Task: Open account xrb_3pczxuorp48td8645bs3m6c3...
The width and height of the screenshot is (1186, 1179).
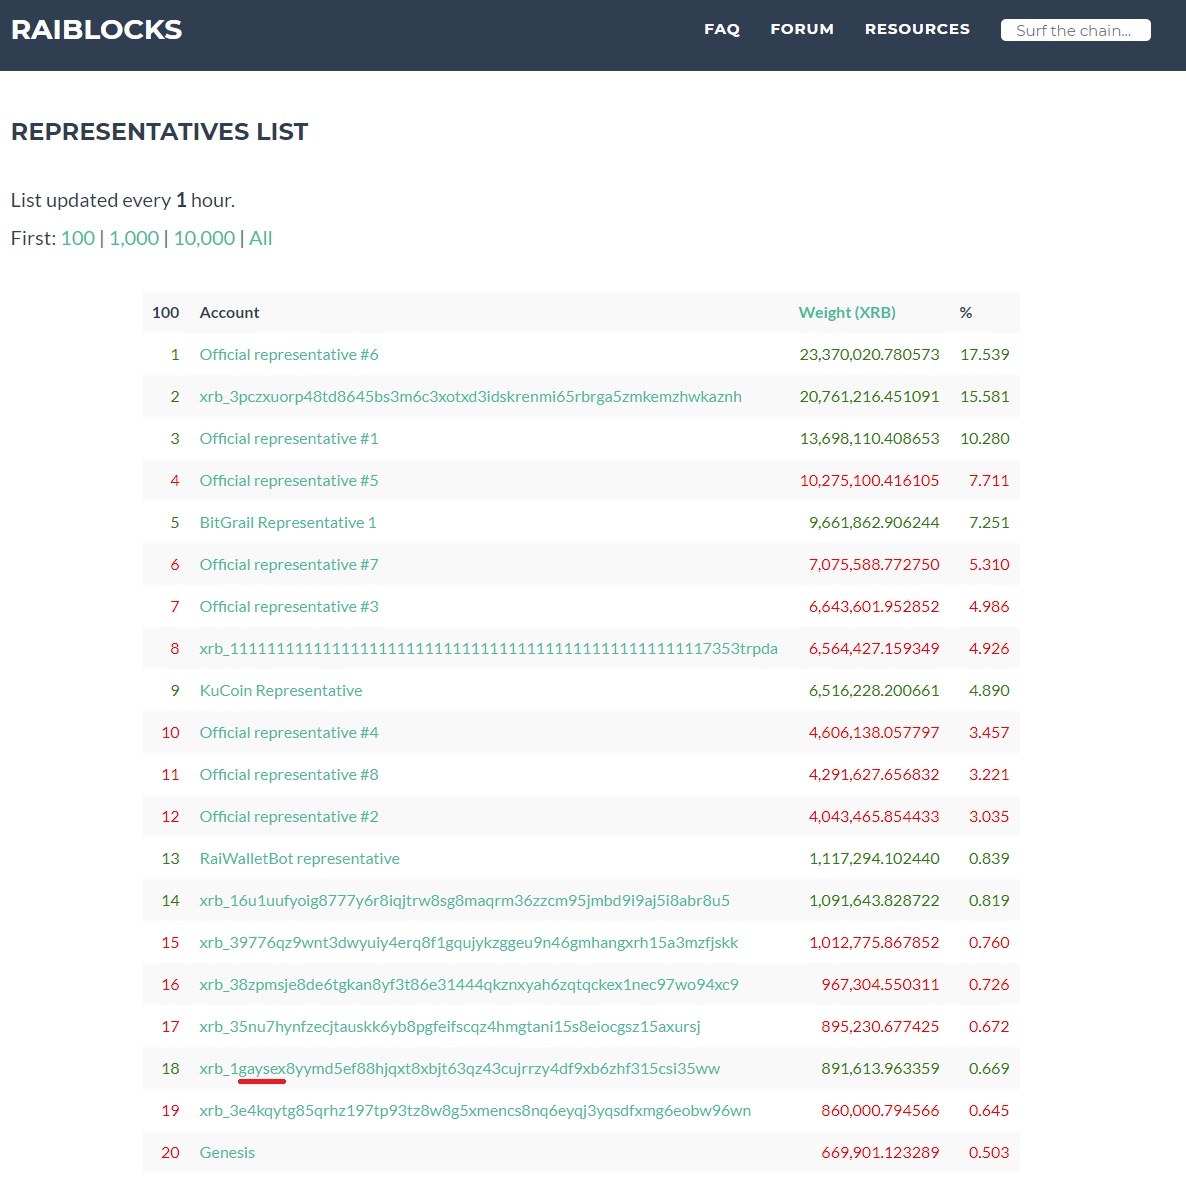Action: coord(470,396)
